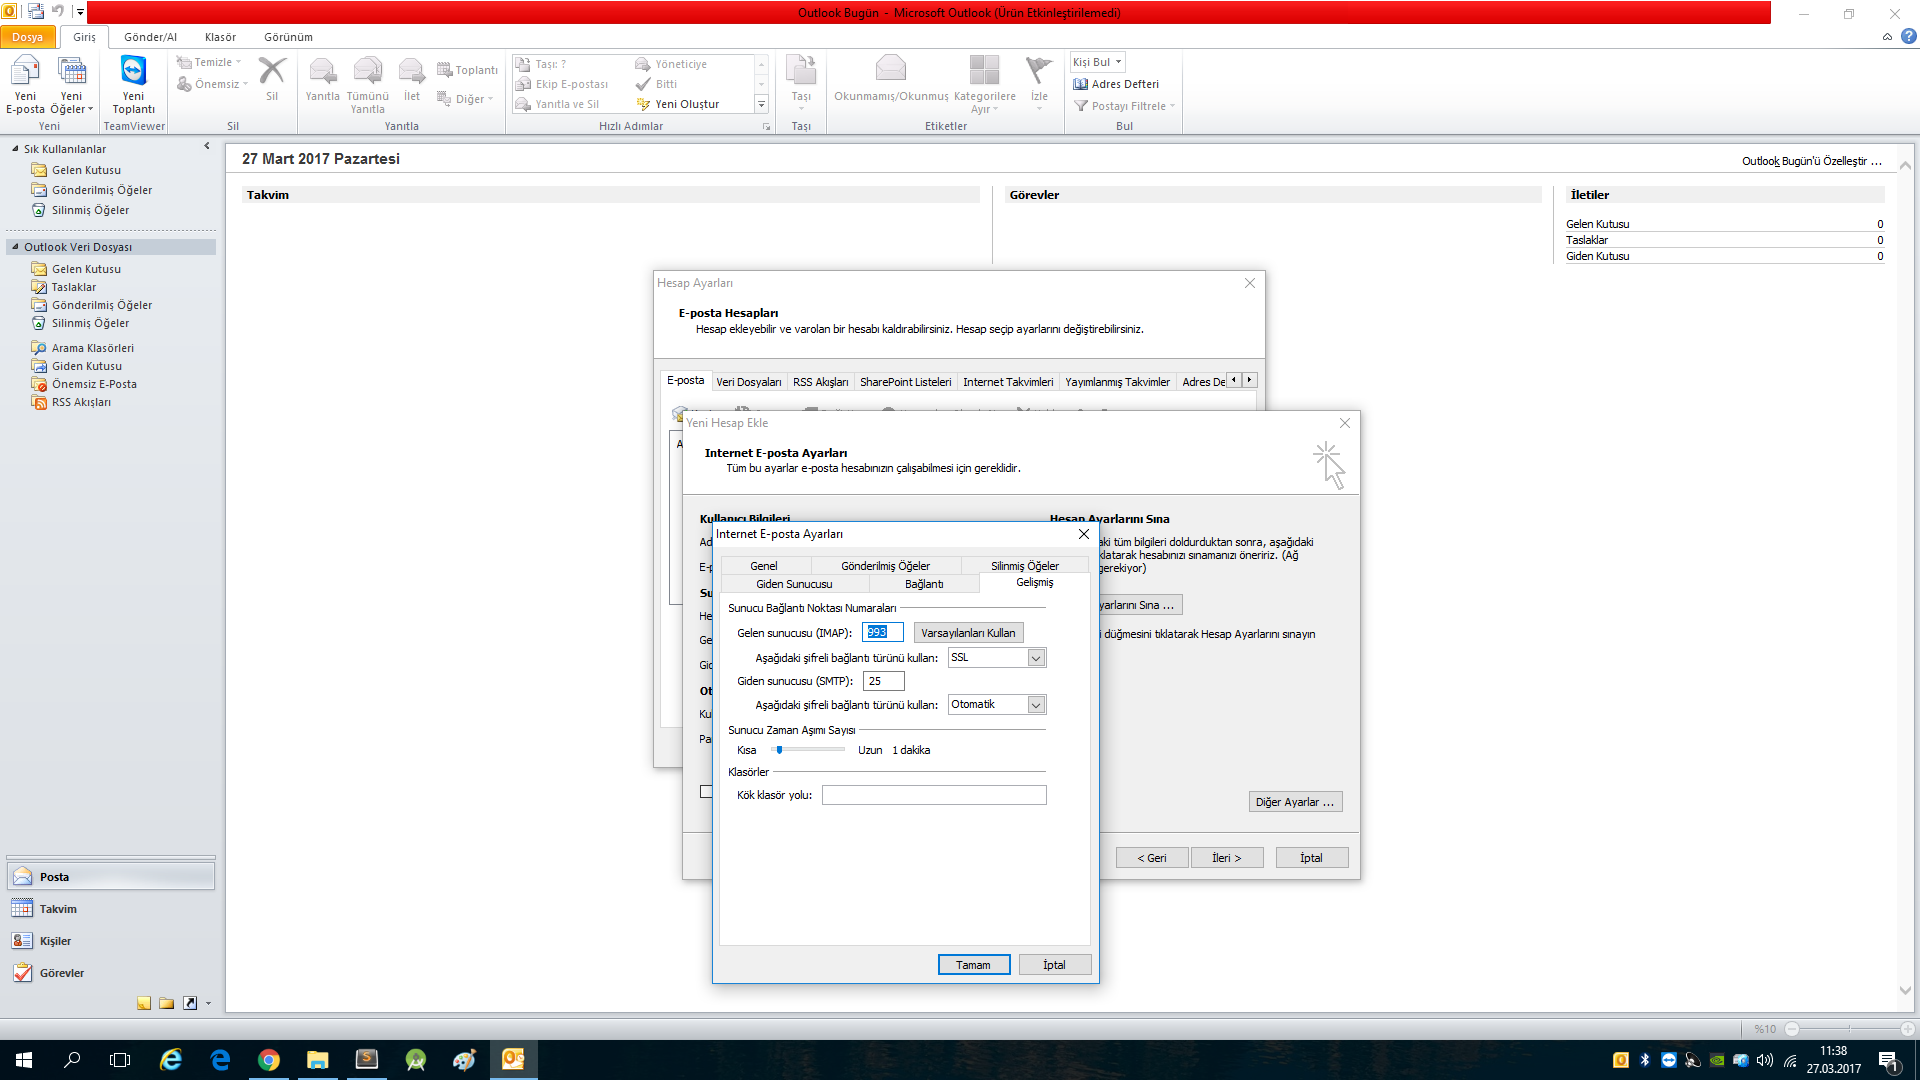The height and width of the screenshot is (1080, 1920).
Task: Switch to the Bağlantı tab
Action: pos(924,584)
